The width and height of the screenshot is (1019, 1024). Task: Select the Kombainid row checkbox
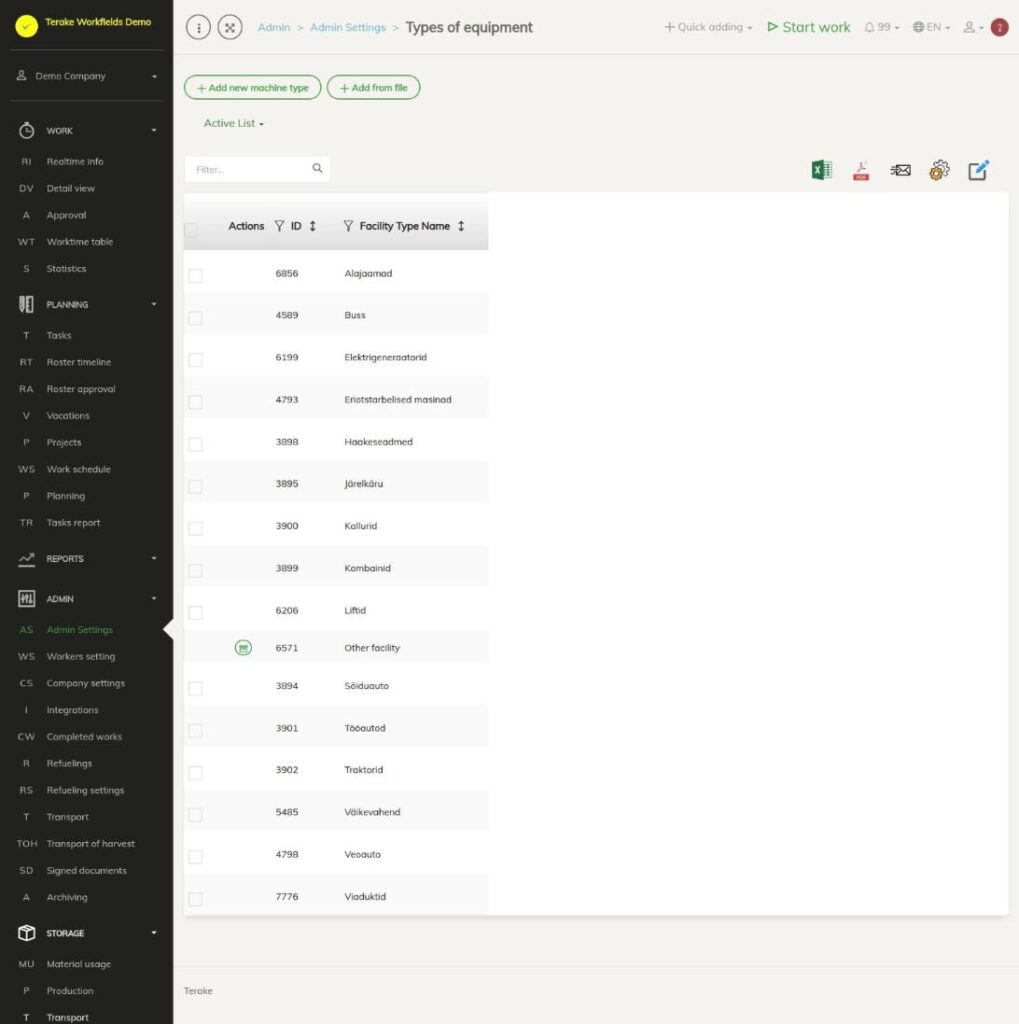195,571
